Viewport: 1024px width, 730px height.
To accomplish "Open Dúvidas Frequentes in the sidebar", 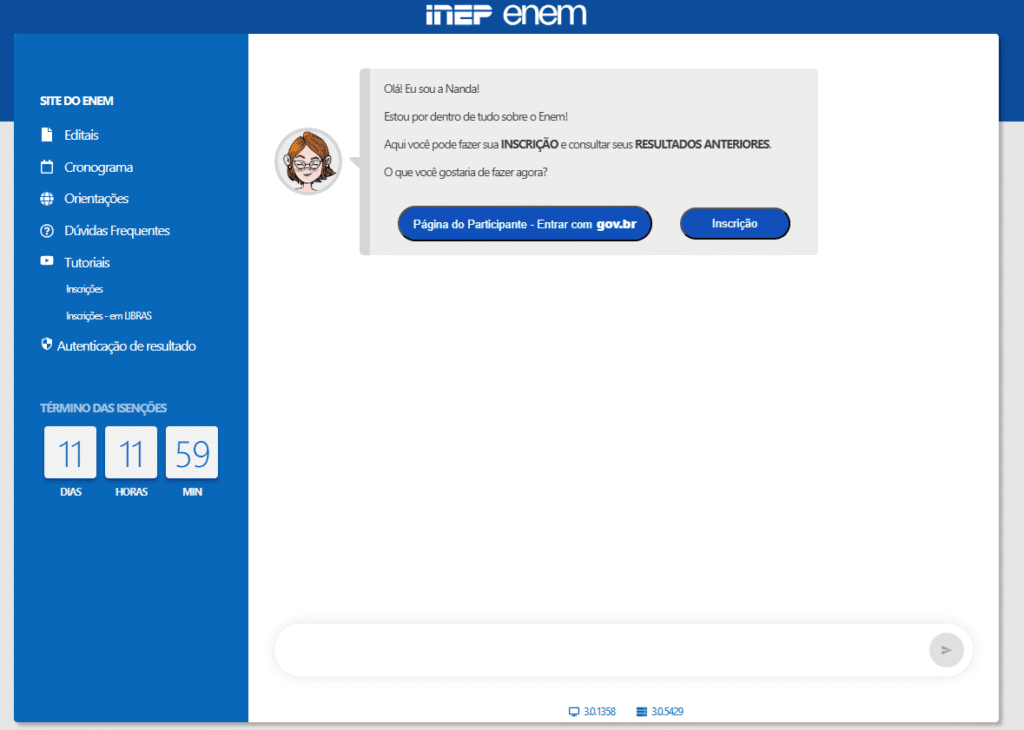I will point(117,230).
